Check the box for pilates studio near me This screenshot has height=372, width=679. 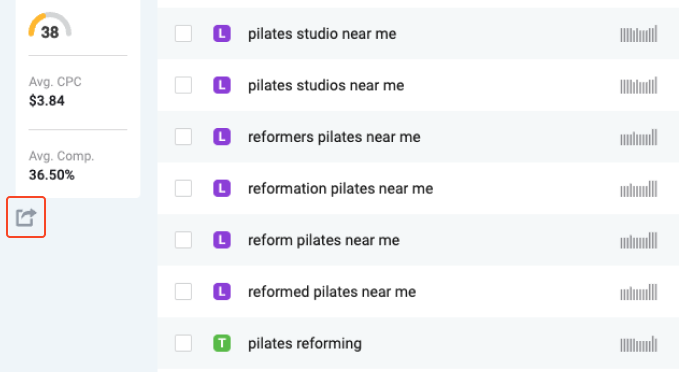tap(184, 34)
